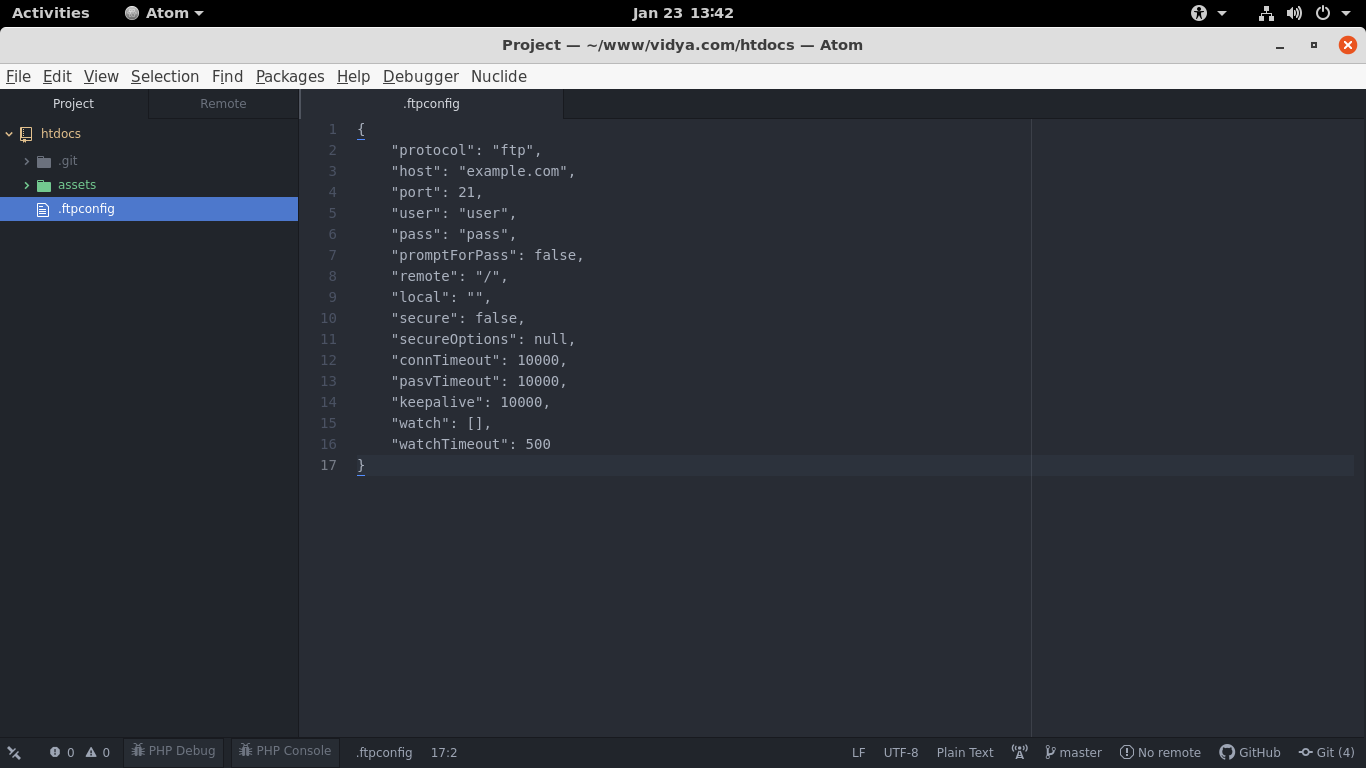This screenshot has height=768, width=1366.
Task: Click the "secure": false line
Action: [x=458, y=319]
